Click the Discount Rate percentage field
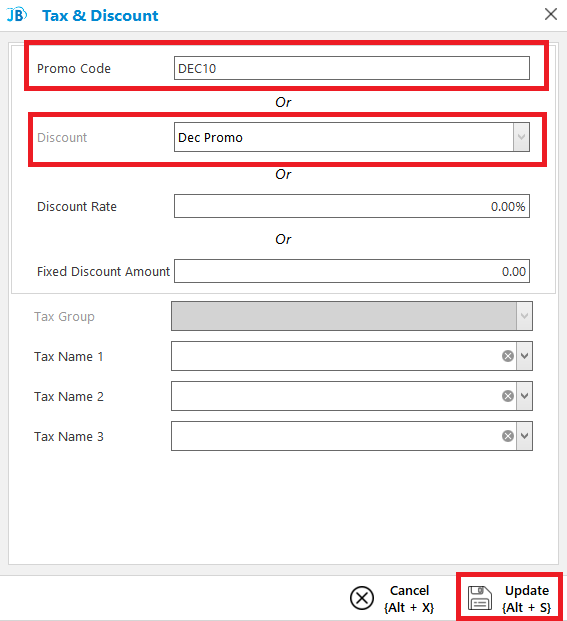 tap(352, 206)
